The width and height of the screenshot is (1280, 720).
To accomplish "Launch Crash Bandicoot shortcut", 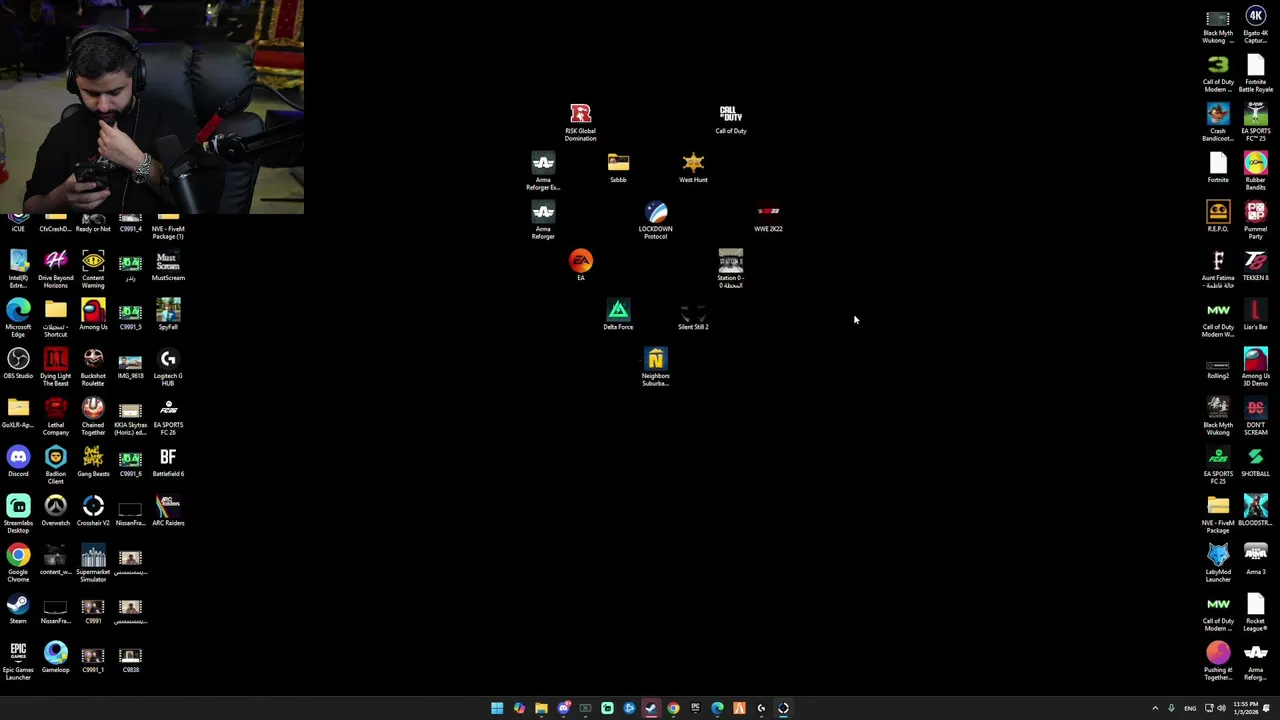I will point(1218,122).
